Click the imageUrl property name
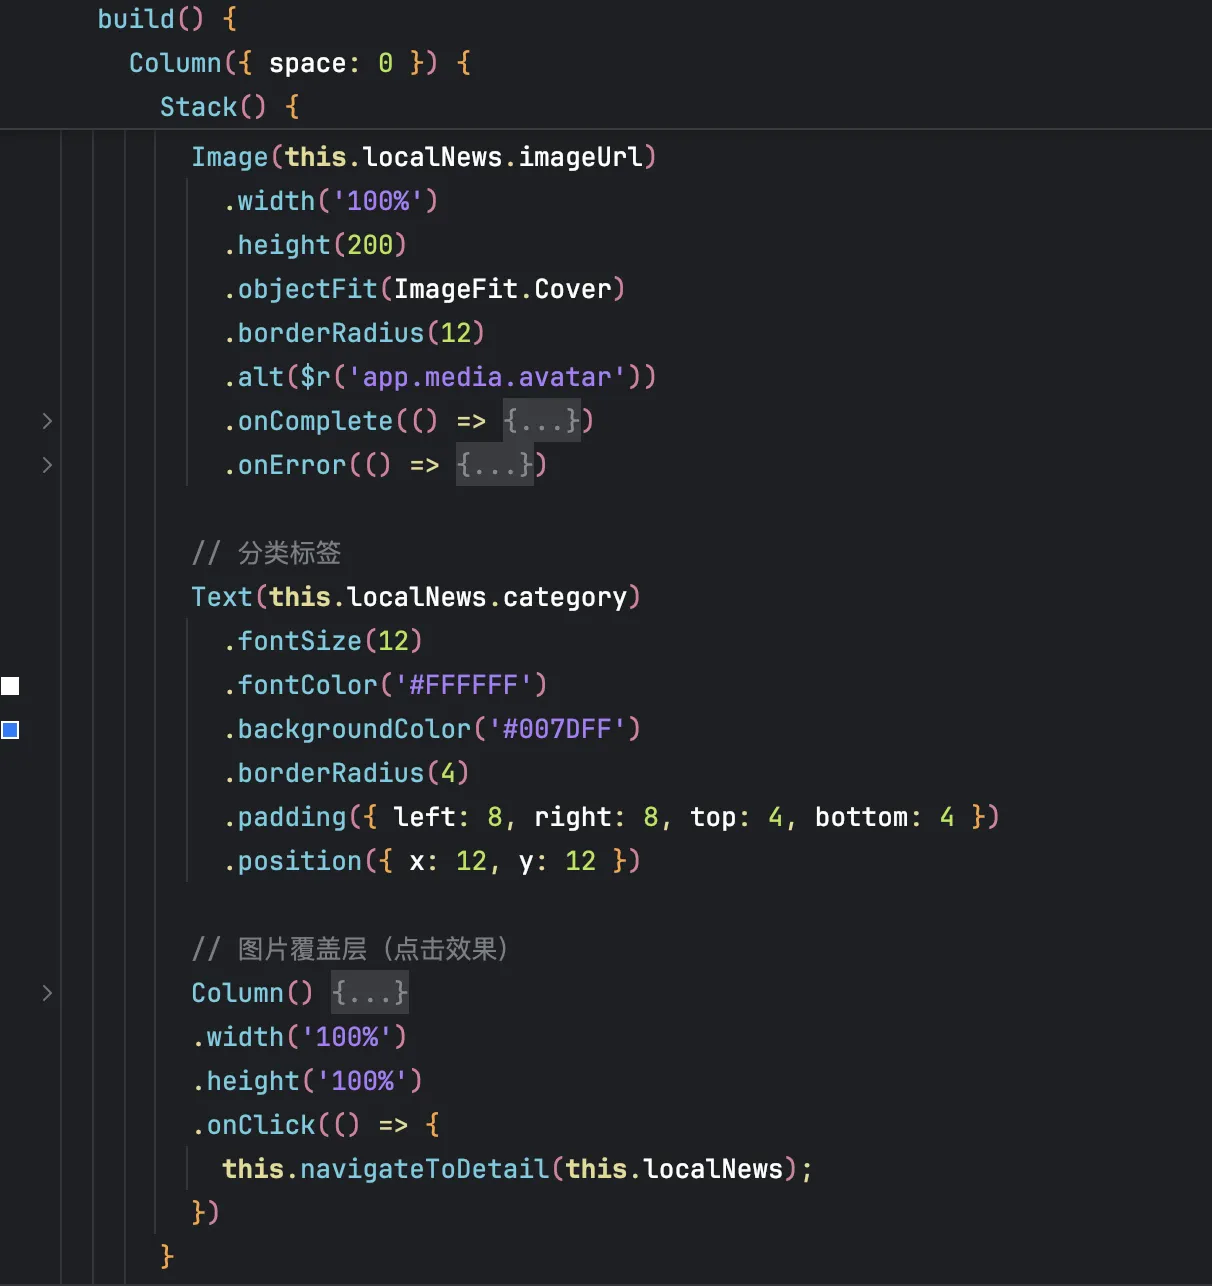The height and width of the screenshot is (1286, 1212). click(x=580, y=157)
